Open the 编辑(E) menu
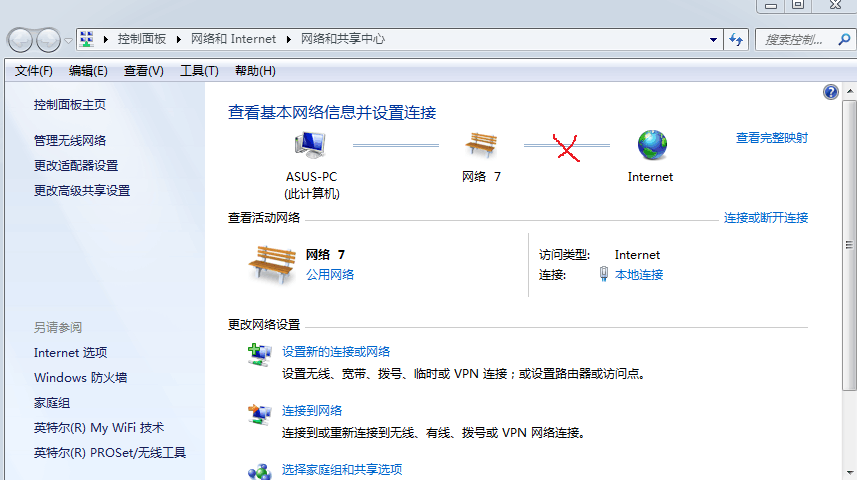Viewport: 857px width, 480px height. [88, 71]
